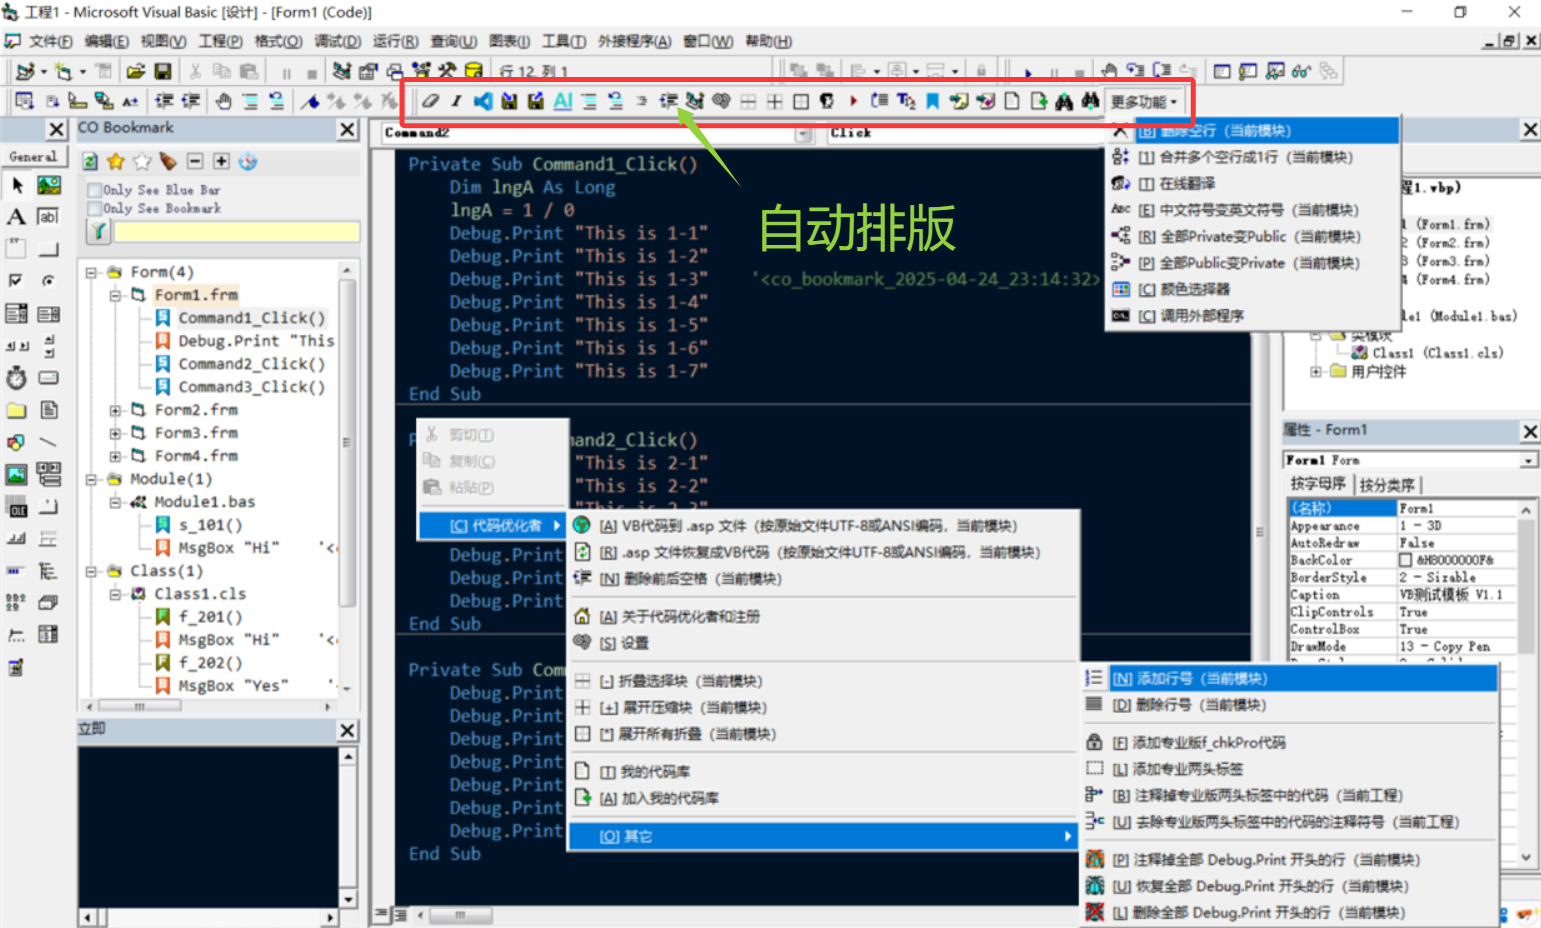This screenshot has width=1541, height=928.
Task: Click the eraser icon in the add-in toolbar
Action: [430, 101]
